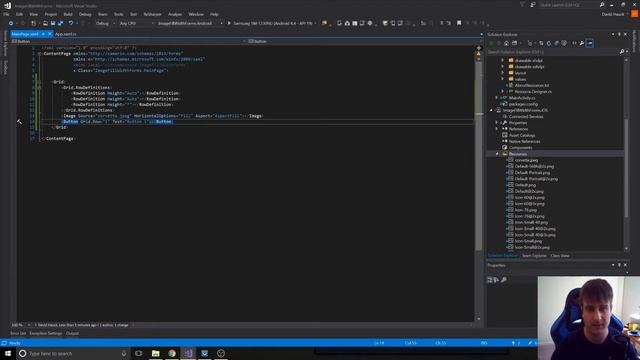Collapse the Resources folder
Screen dimensions: 640x360
(497, 154)
